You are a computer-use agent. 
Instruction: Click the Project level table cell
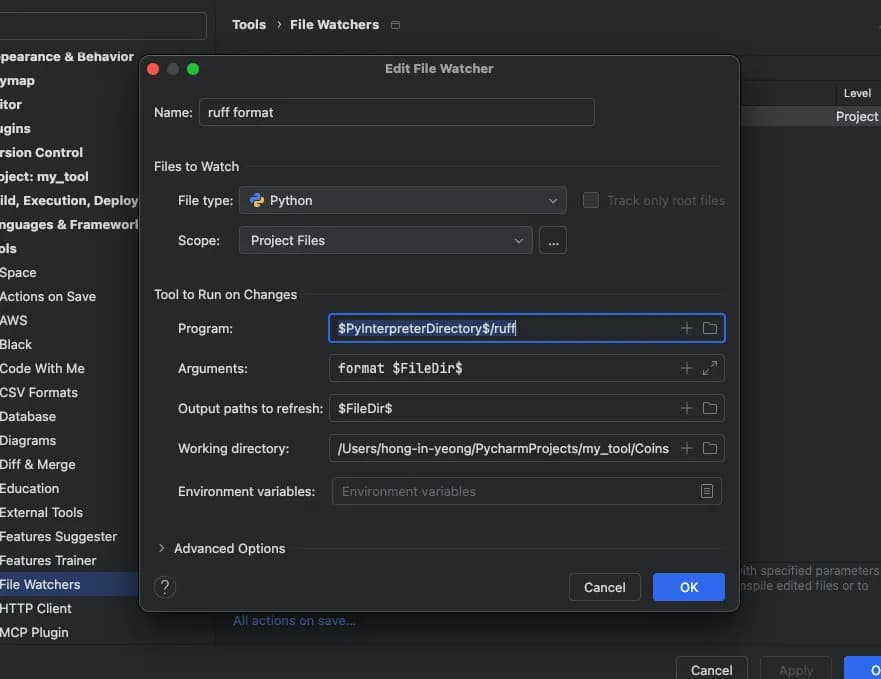point(856,116)
